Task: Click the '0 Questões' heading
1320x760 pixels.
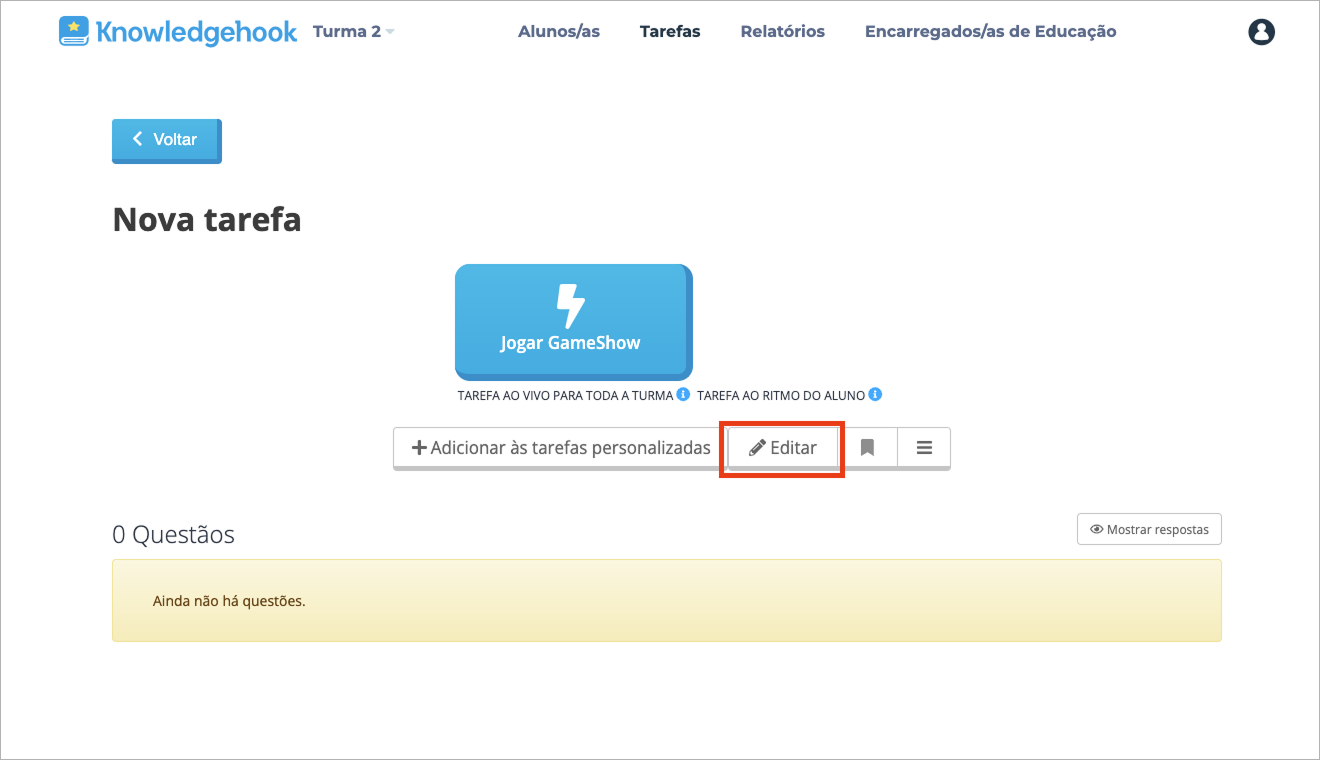Action: [x=173, y=535]
